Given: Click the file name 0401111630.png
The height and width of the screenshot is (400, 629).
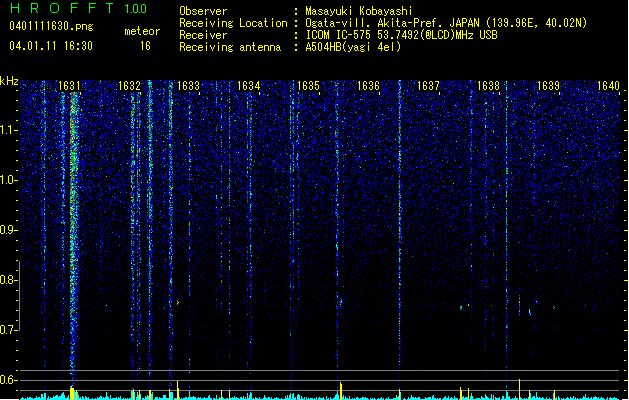Looking at the screenshot, I should pos(51,26).
